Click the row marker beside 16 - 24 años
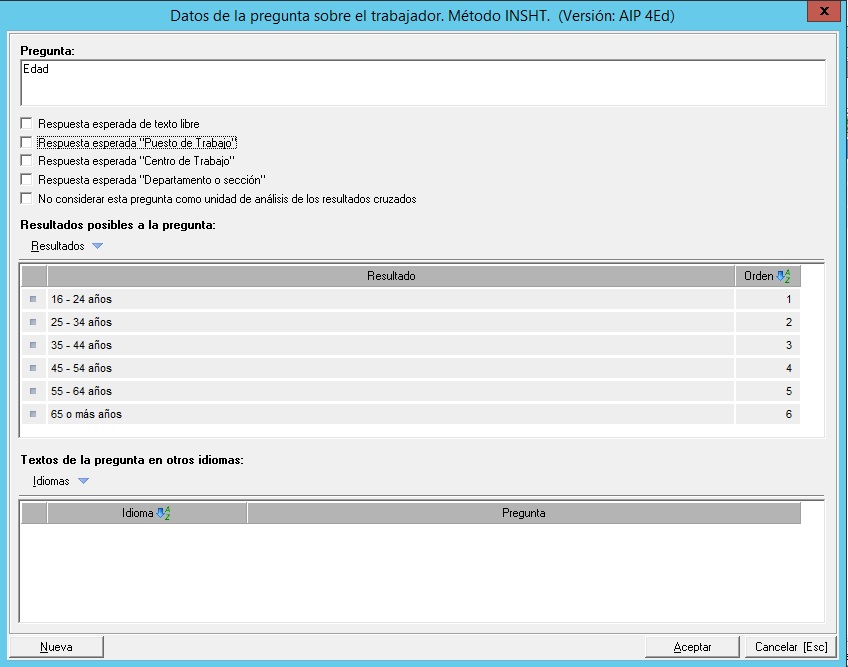 [33, 299]
